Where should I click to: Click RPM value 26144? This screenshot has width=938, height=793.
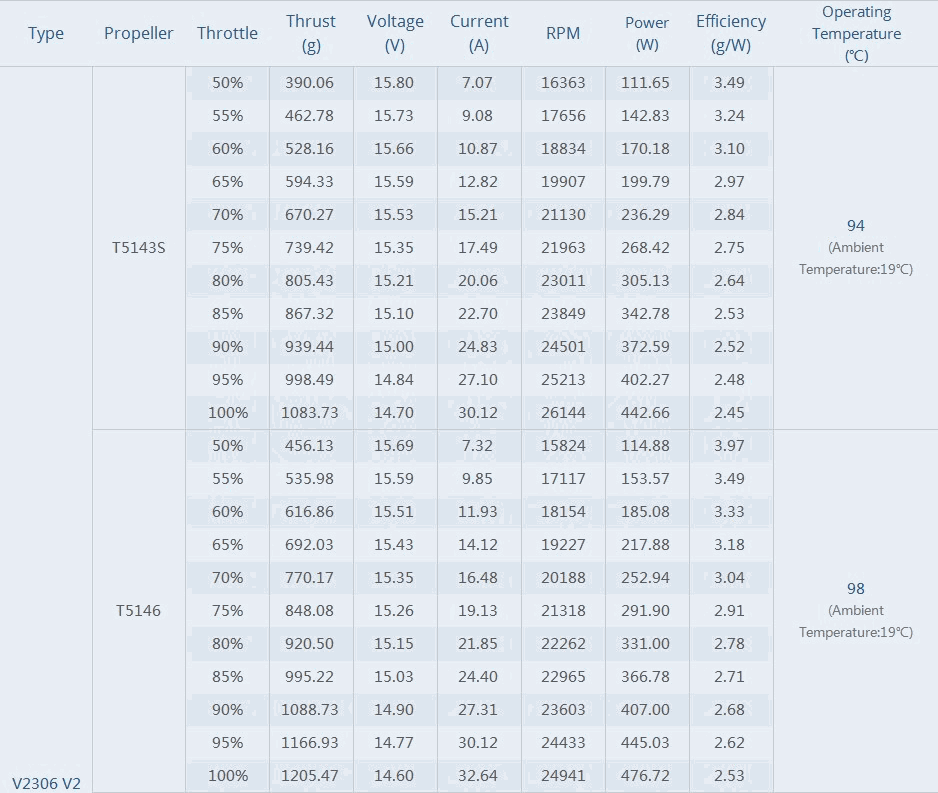[563, 413]
